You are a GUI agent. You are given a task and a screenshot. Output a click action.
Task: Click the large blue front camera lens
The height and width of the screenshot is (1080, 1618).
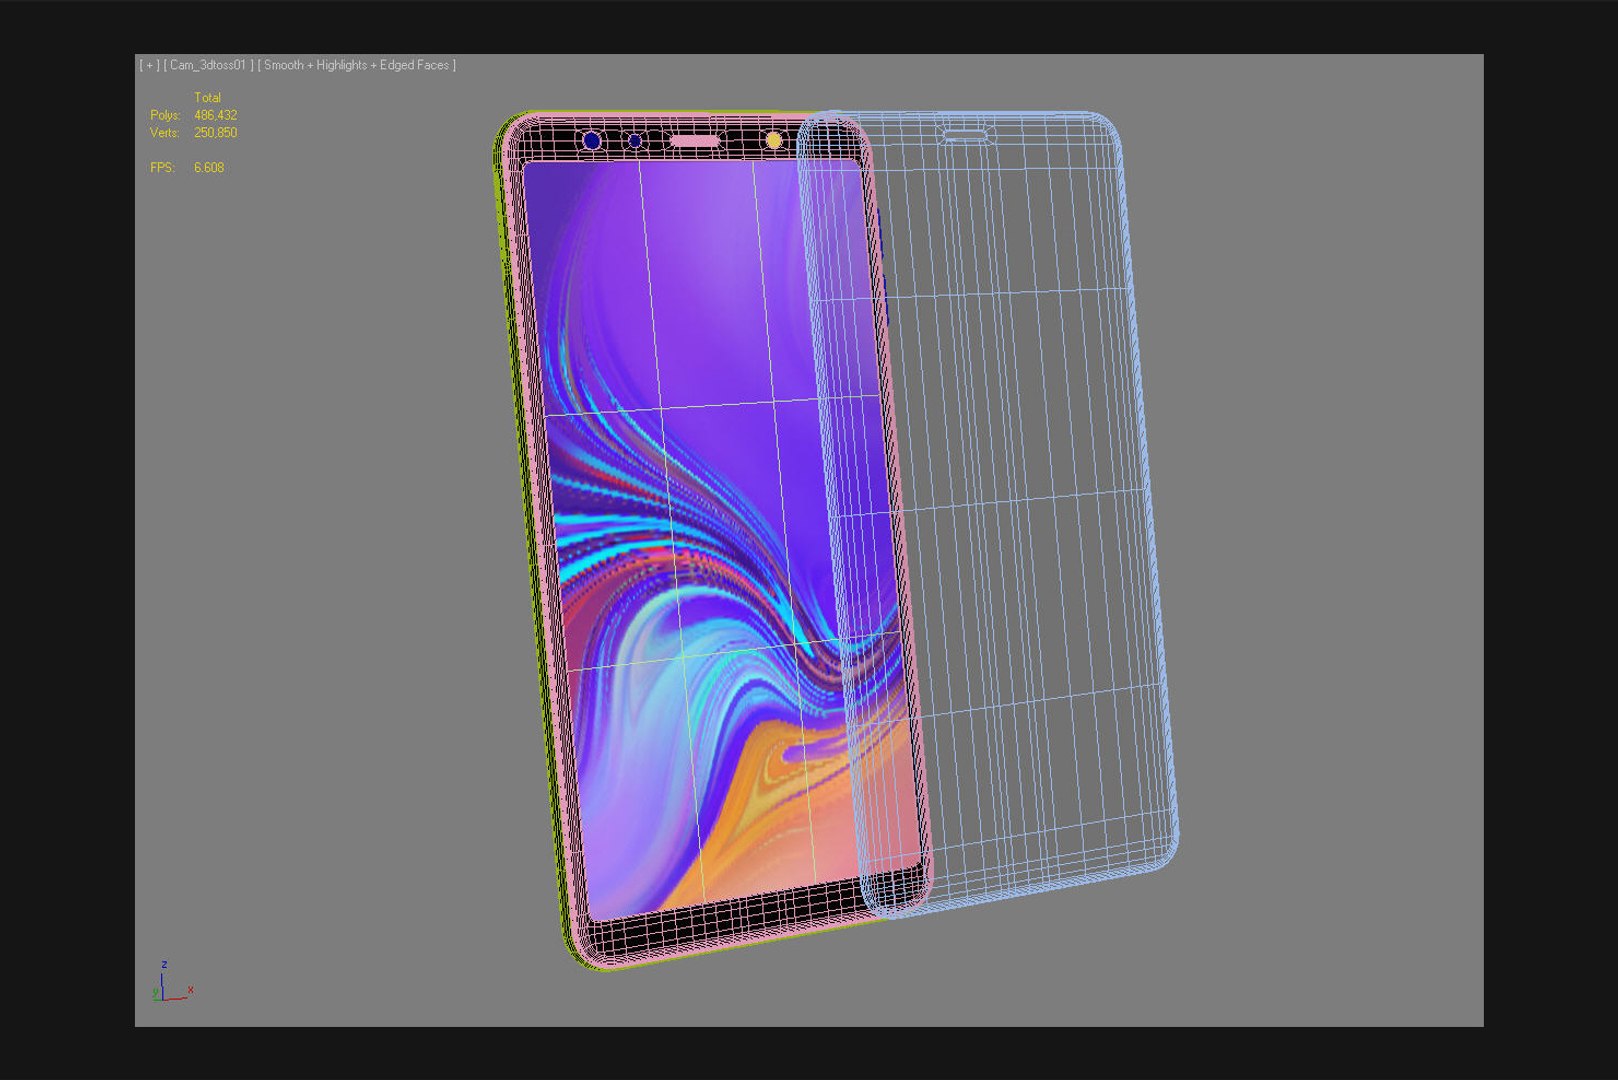click(592, 141)
